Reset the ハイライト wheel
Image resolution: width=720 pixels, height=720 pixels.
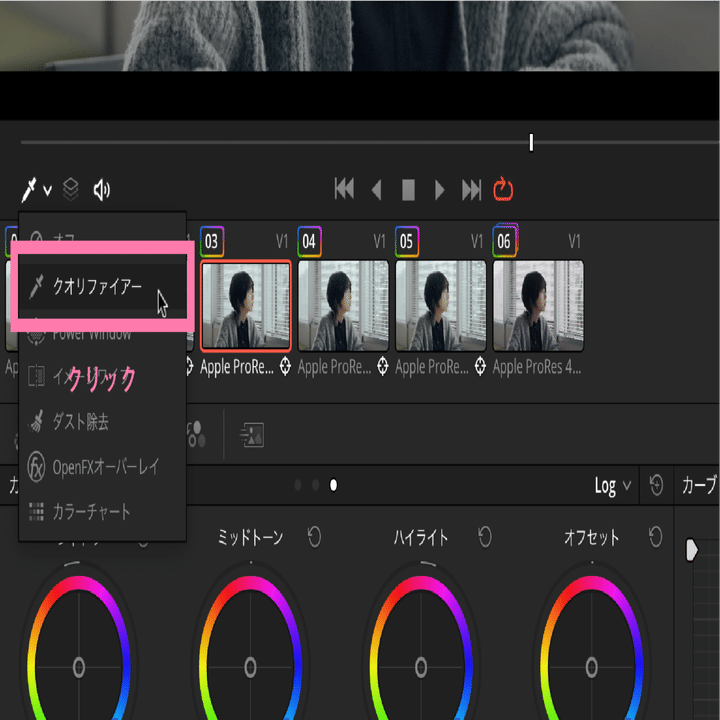(x=485, y=537)
